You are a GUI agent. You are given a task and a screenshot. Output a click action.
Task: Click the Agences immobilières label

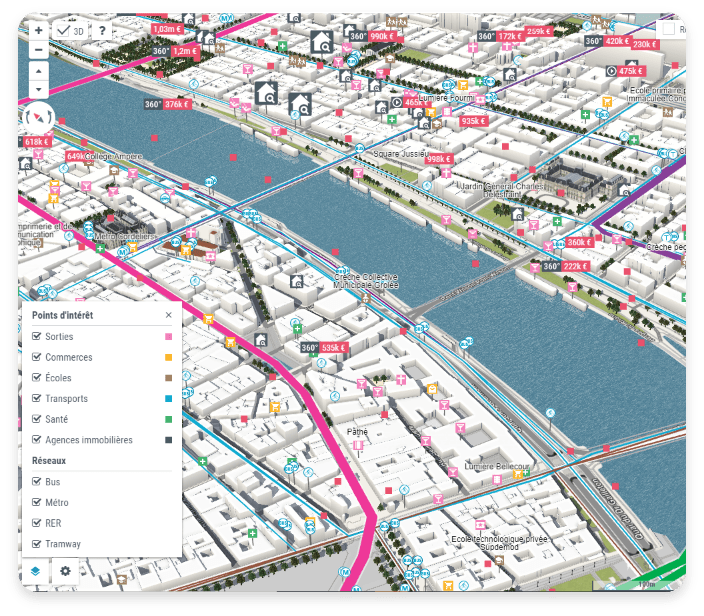click(x=89, y=440)
